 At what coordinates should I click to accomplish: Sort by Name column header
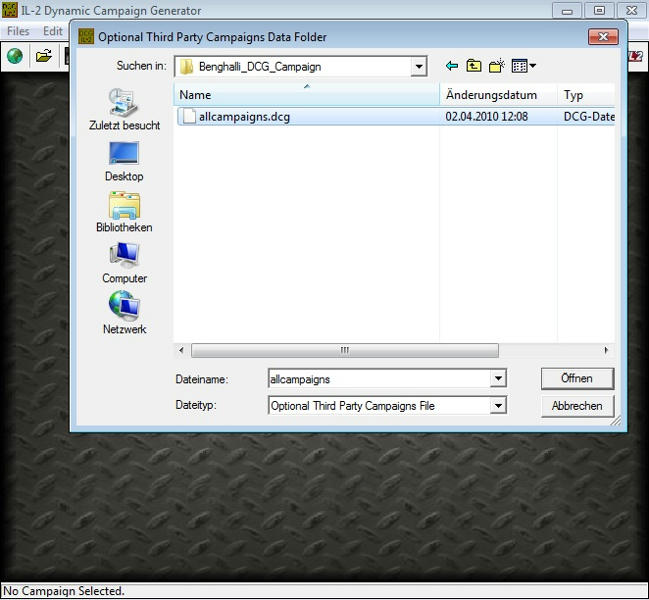point(306,95)
